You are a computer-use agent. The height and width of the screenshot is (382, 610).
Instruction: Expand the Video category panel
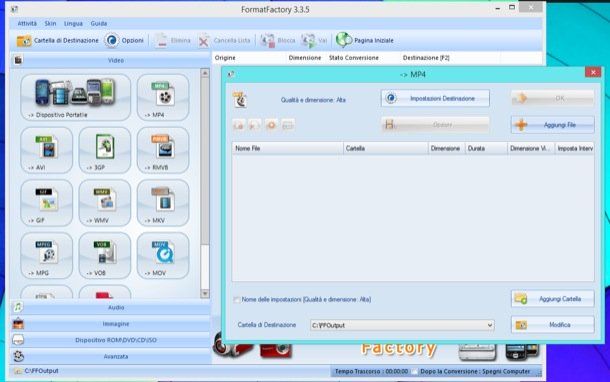click(110, 60)
